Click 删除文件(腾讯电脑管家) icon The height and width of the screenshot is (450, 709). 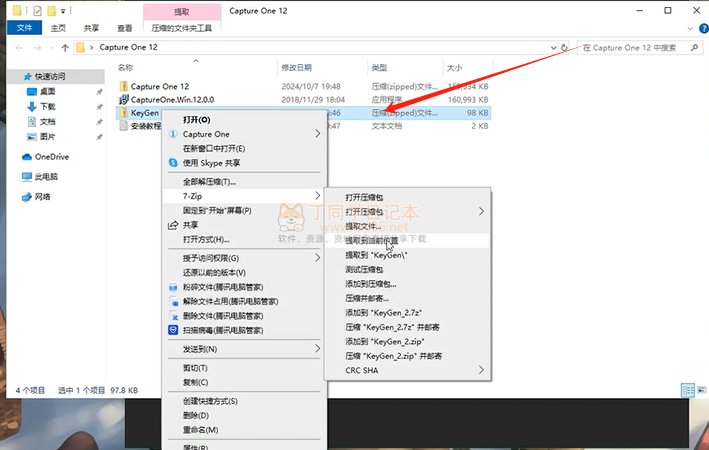(x=173, y=316)
